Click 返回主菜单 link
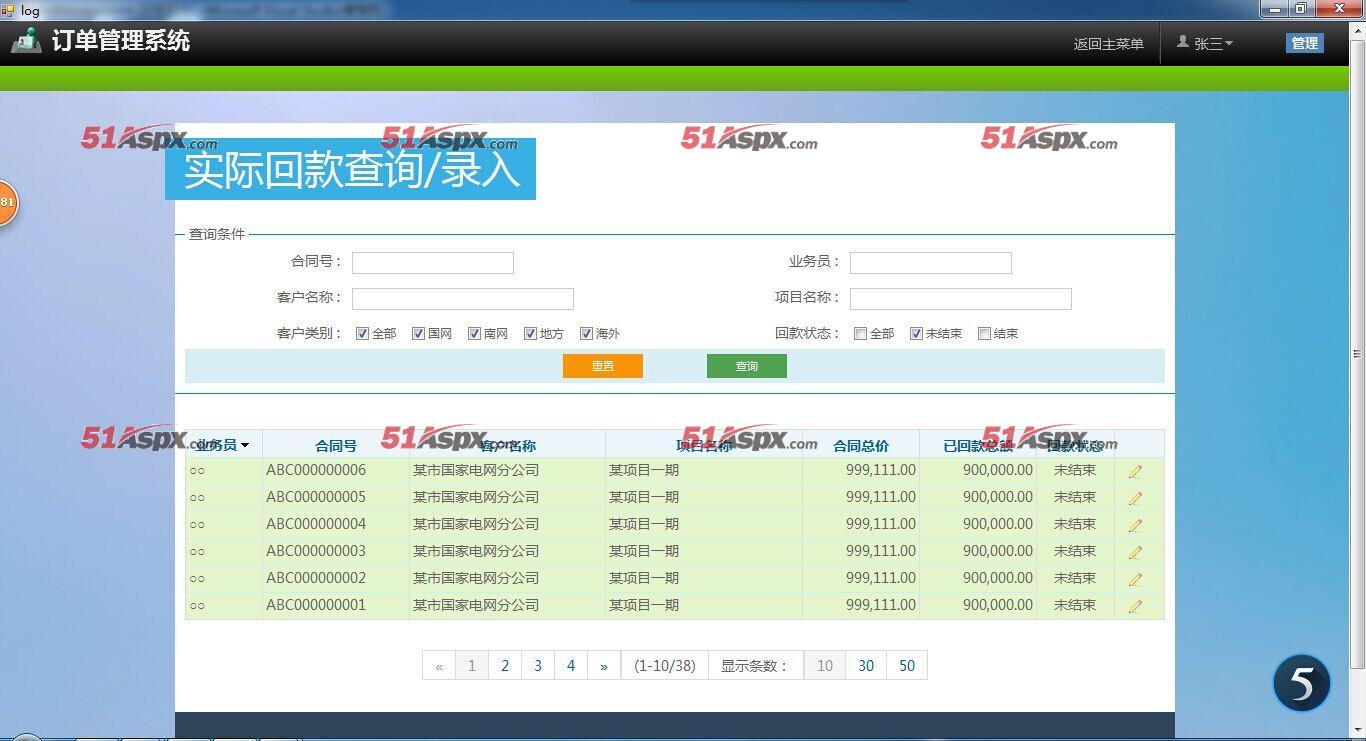The width and height of the screenshot is (1366, 741). 1108,44
